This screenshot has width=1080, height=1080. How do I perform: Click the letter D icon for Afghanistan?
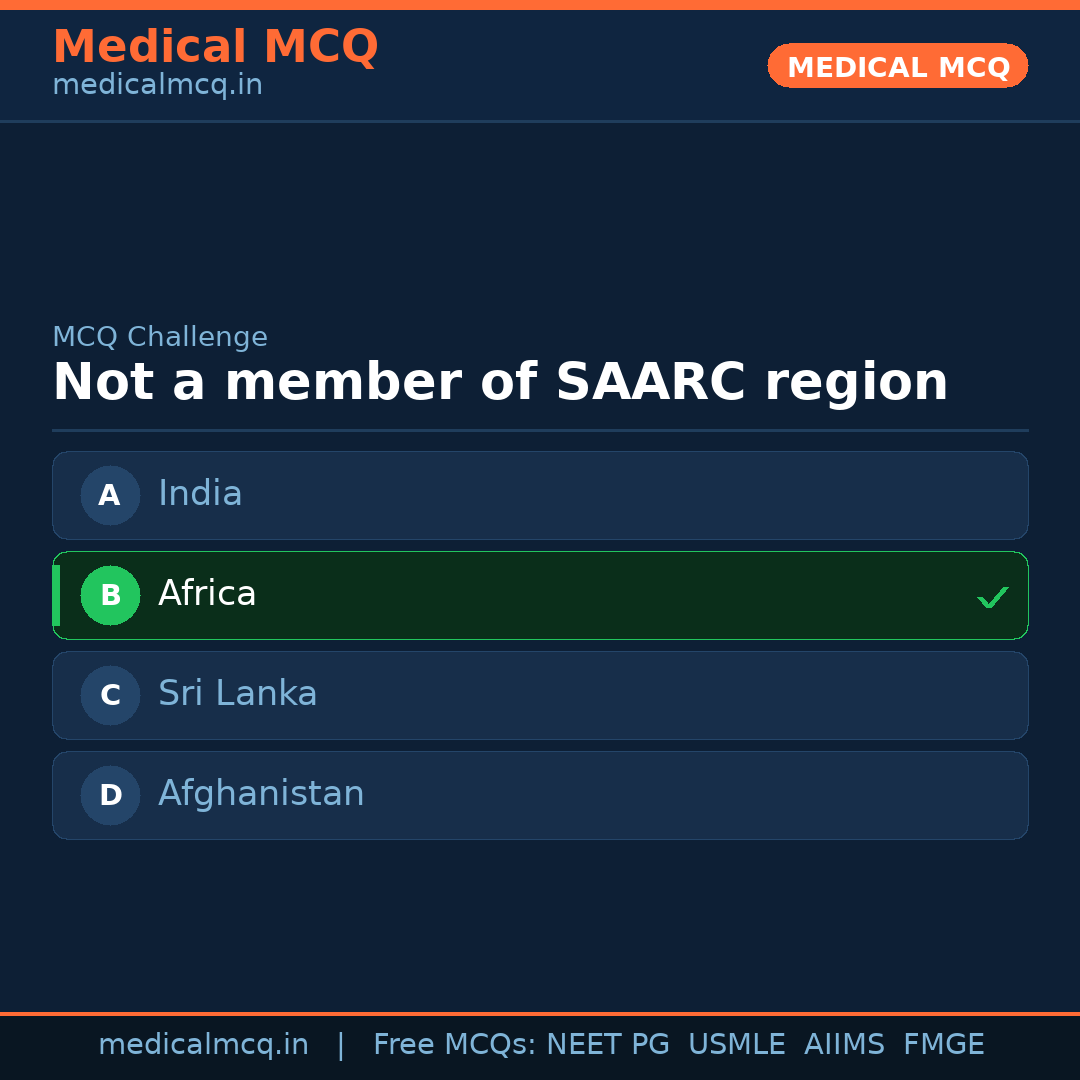point(110,795)
